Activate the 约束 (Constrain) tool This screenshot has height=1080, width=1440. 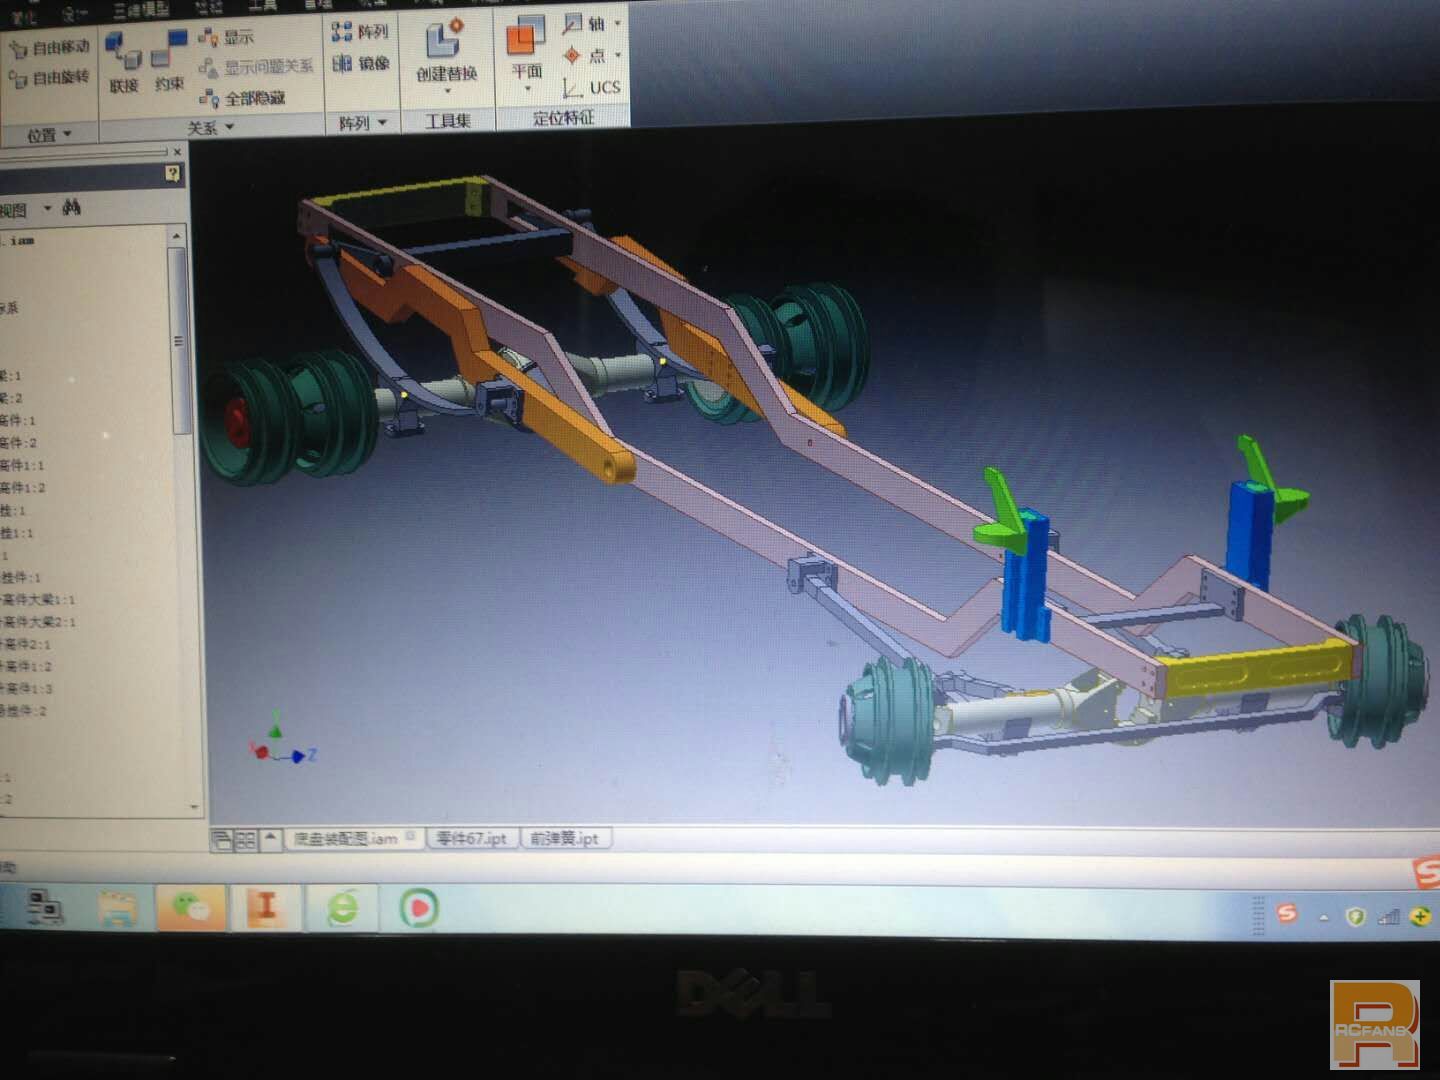[x=170, y=62]
